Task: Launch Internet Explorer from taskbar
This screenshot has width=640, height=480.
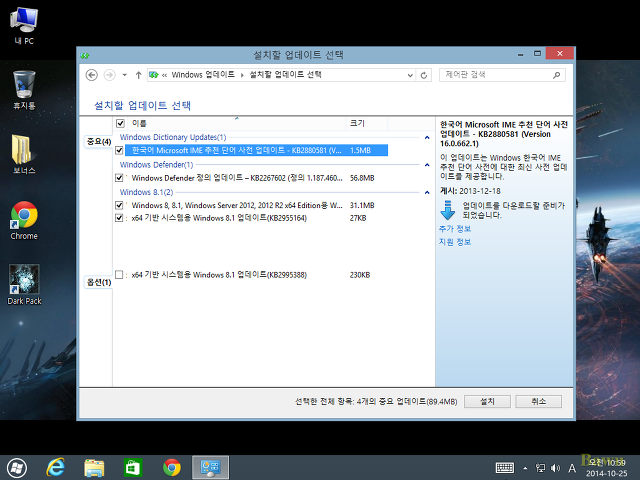Action: tap(56, 468)
